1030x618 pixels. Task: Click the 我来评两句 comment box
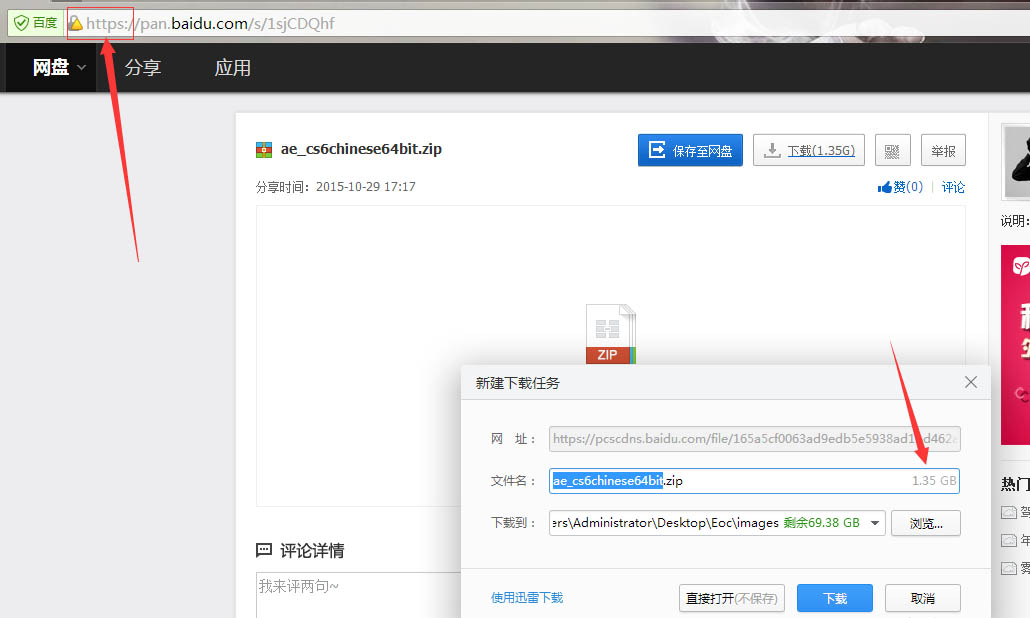pyautogui.click(x=360, y=595)
